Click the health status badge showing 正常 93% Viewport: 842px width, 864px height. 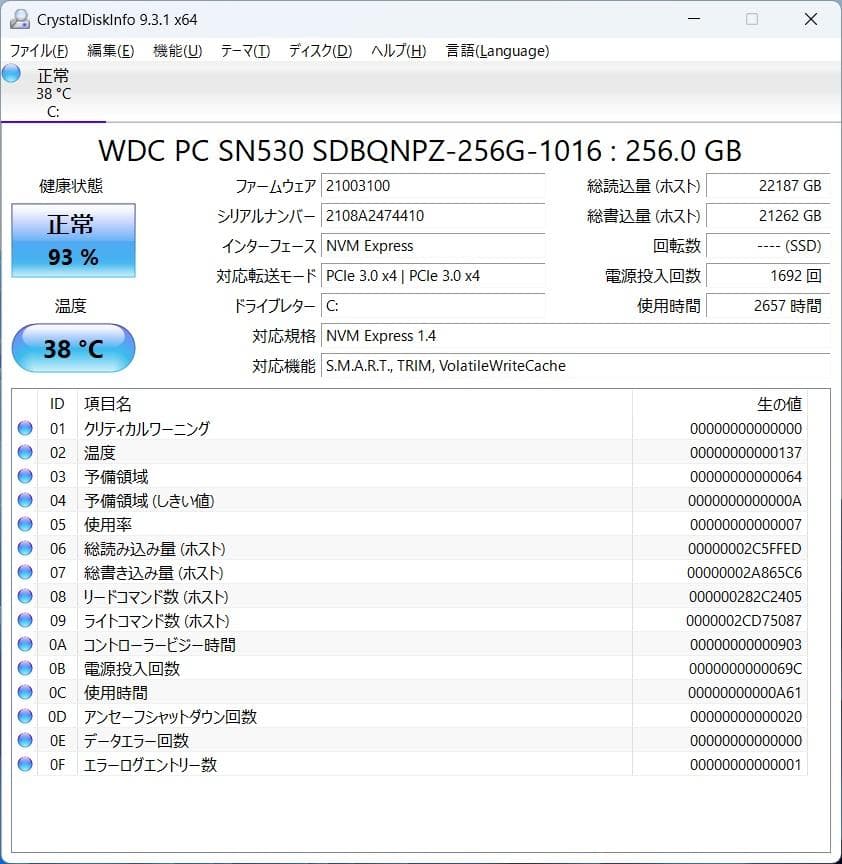tap(72, 240)
